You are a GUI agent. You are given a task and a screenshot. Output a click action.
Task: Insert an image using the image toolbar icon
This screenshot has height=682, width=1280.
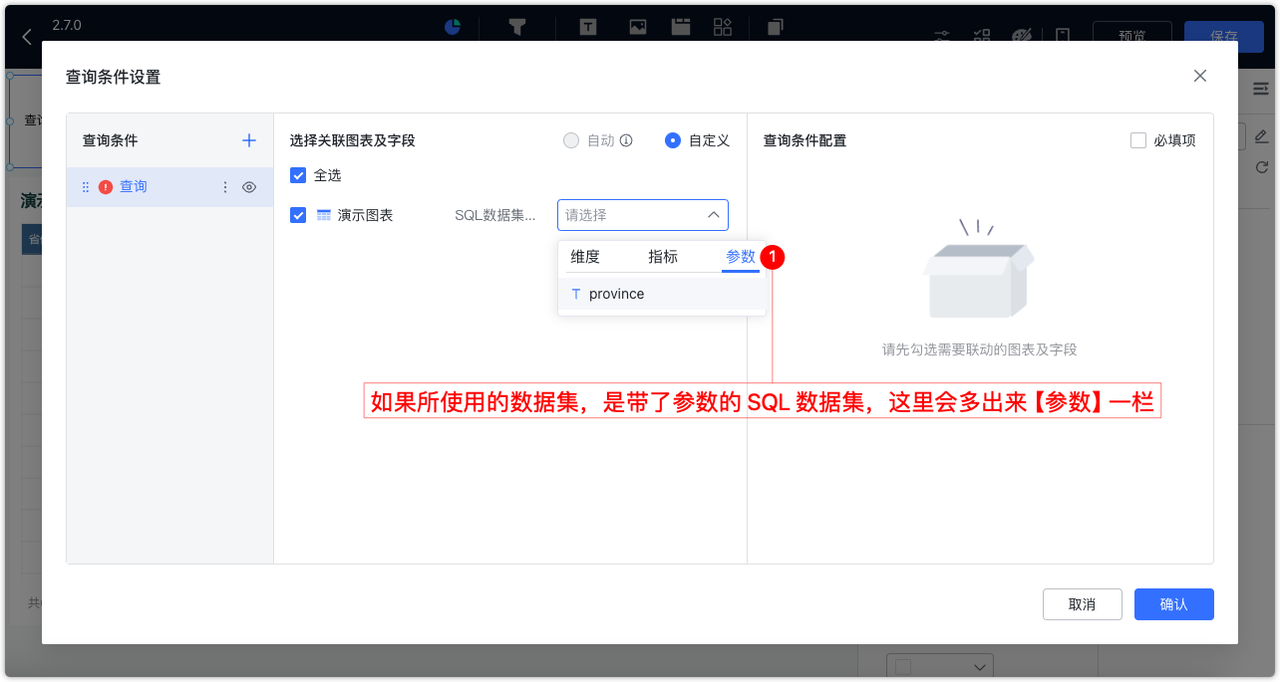point(638,27)
